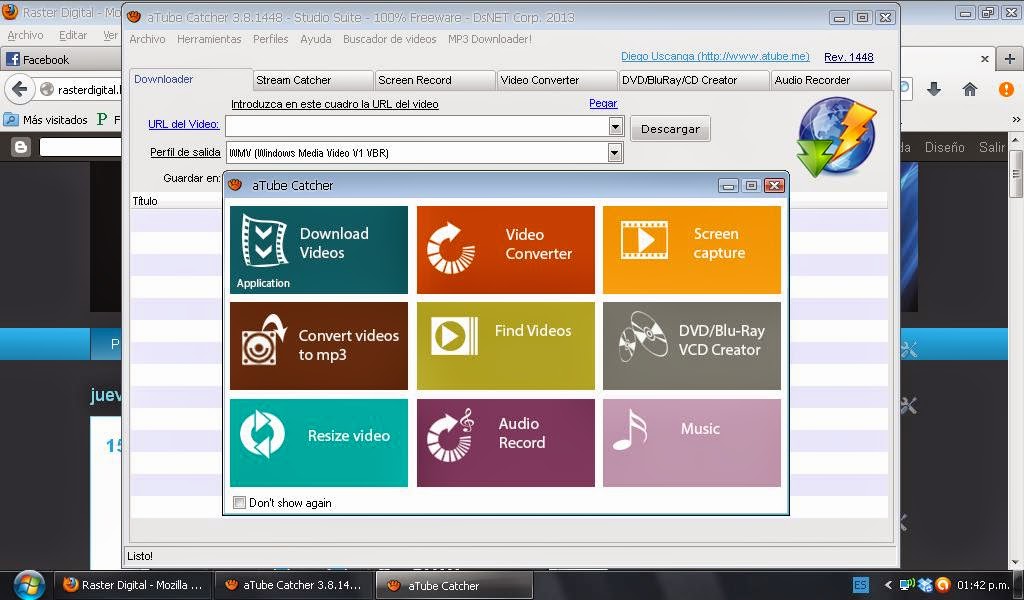Click the ES language indicator in tray
Screen dimensions: 1024x600
tap(861, 584)
